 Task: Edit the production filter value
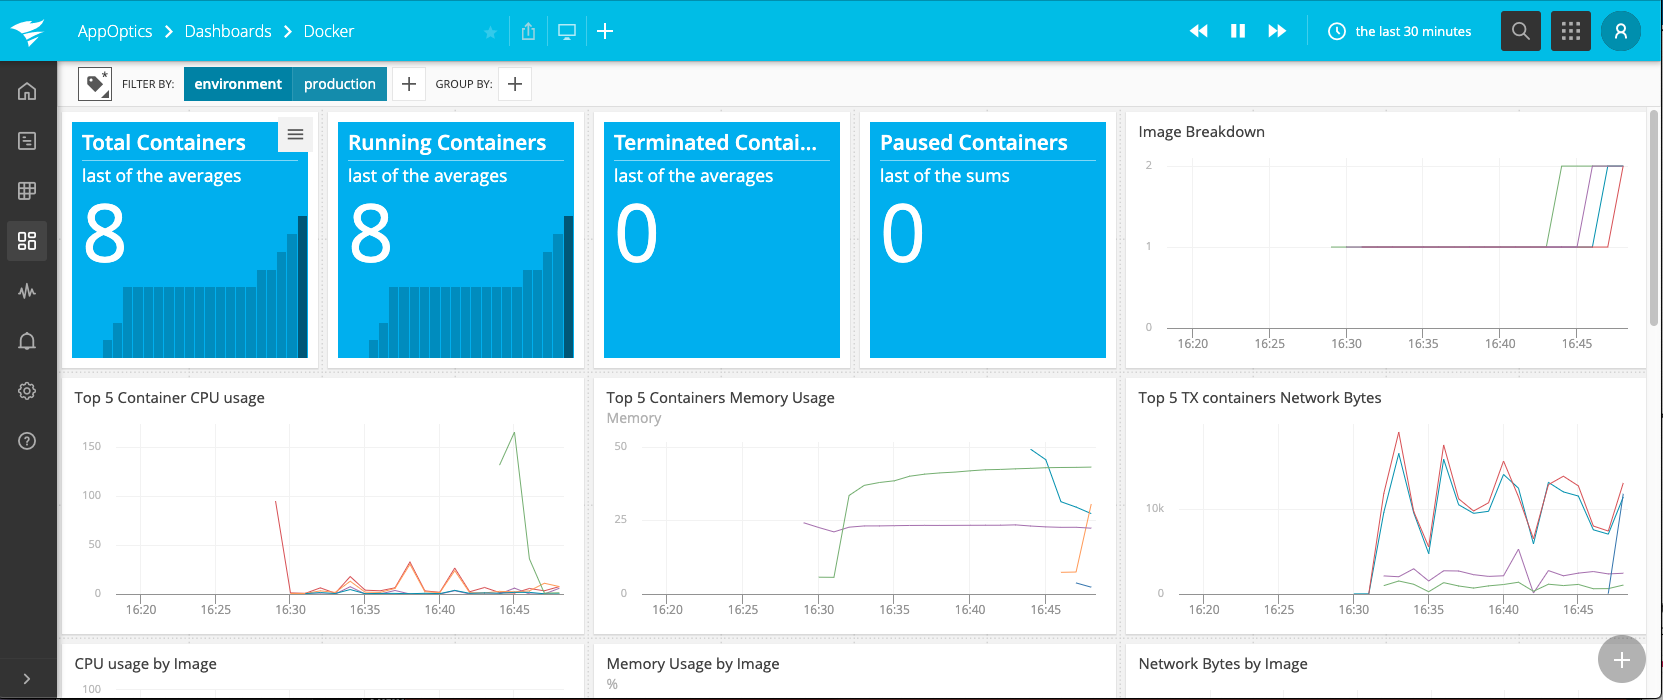340,84
